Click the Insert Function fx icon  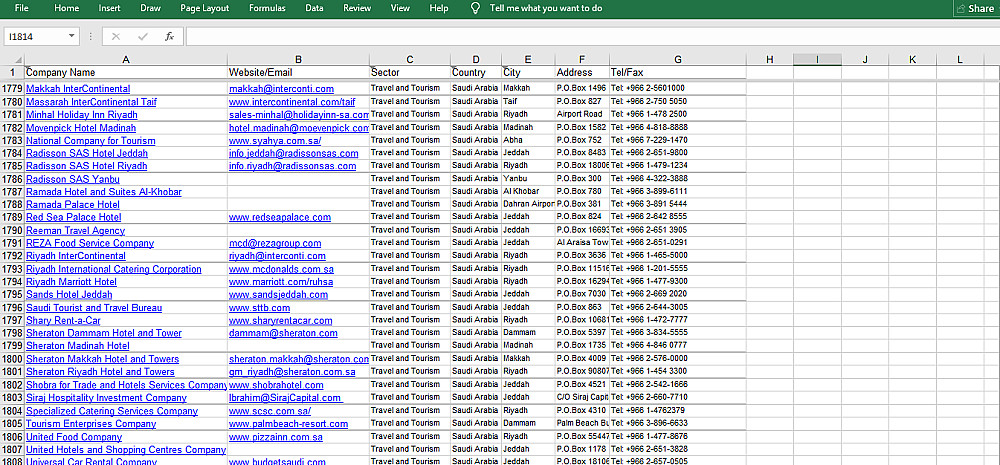pos(169,36)
